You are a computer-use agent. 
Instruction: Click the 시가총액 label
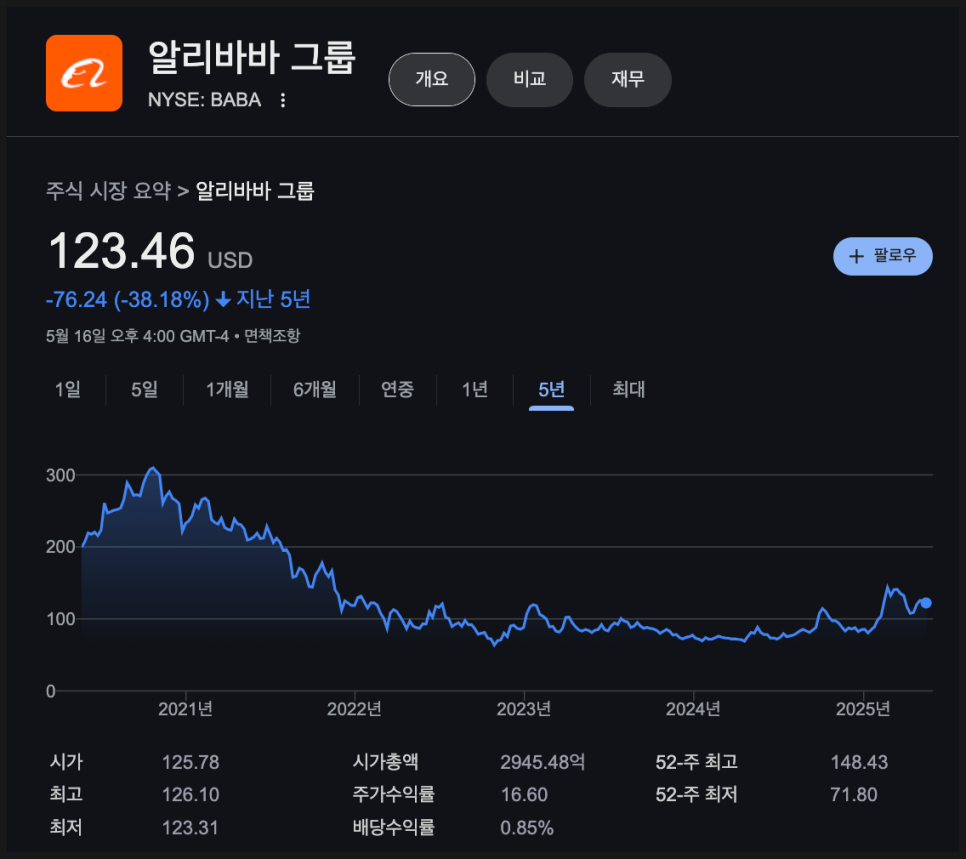click(386, 762)
